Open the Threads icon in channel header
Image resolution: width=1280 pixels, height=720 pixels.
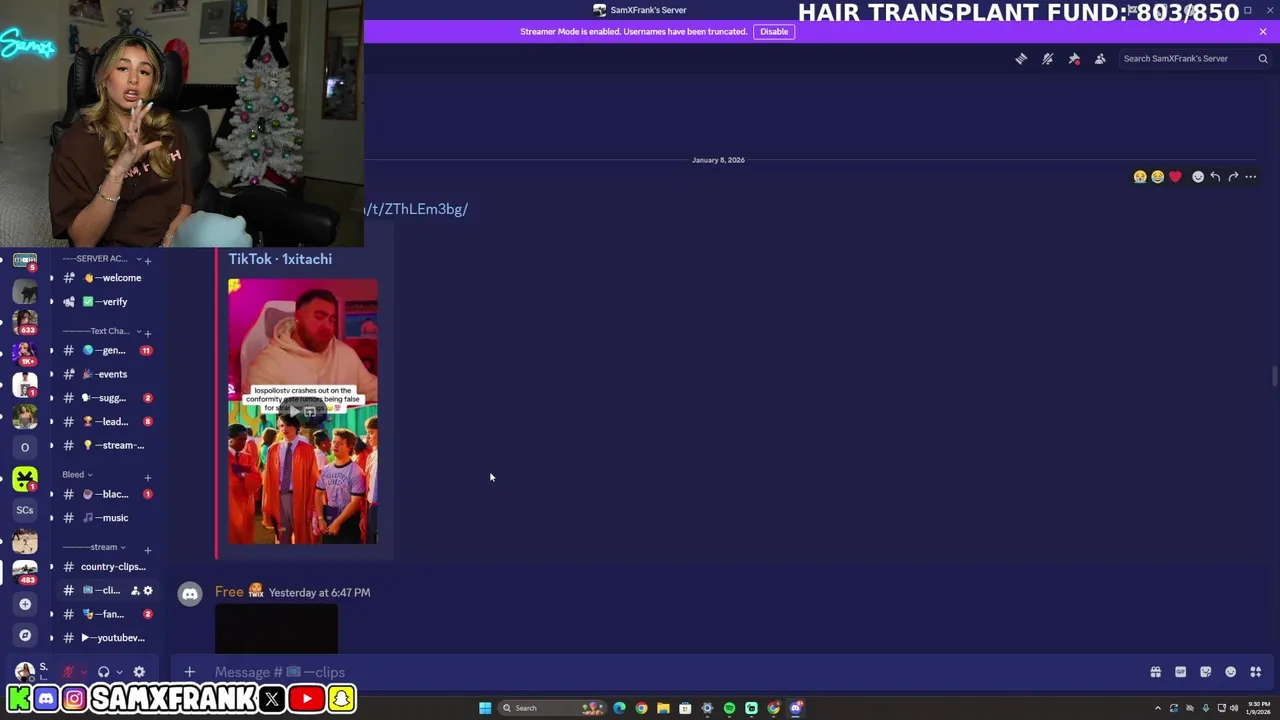(1021, 59)
